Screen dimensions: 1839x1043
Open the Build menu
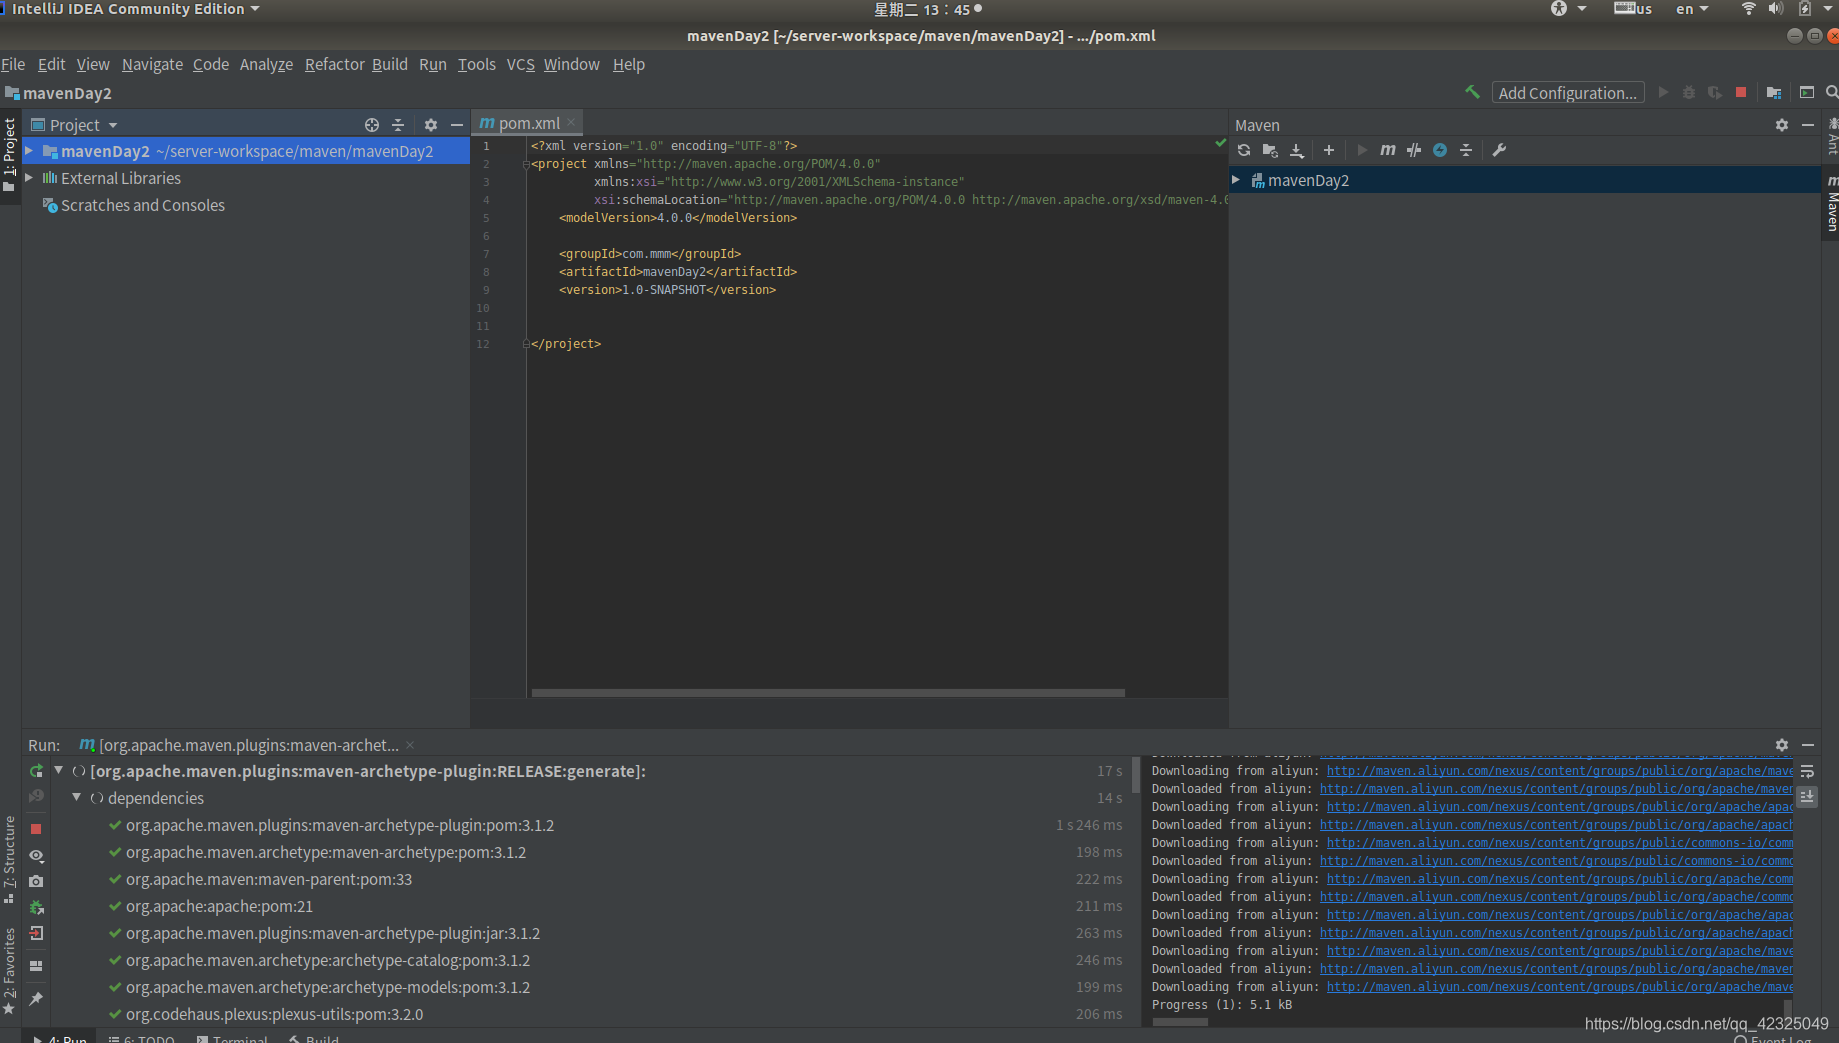click(x=390, y=64)
